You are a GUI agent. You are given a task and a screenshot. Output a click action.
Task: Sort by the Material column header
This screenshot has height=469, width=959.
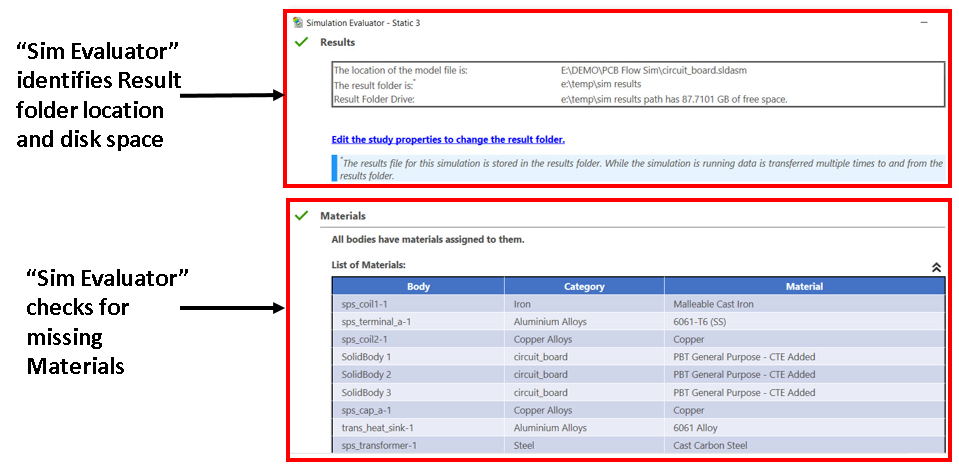(803, 286)
